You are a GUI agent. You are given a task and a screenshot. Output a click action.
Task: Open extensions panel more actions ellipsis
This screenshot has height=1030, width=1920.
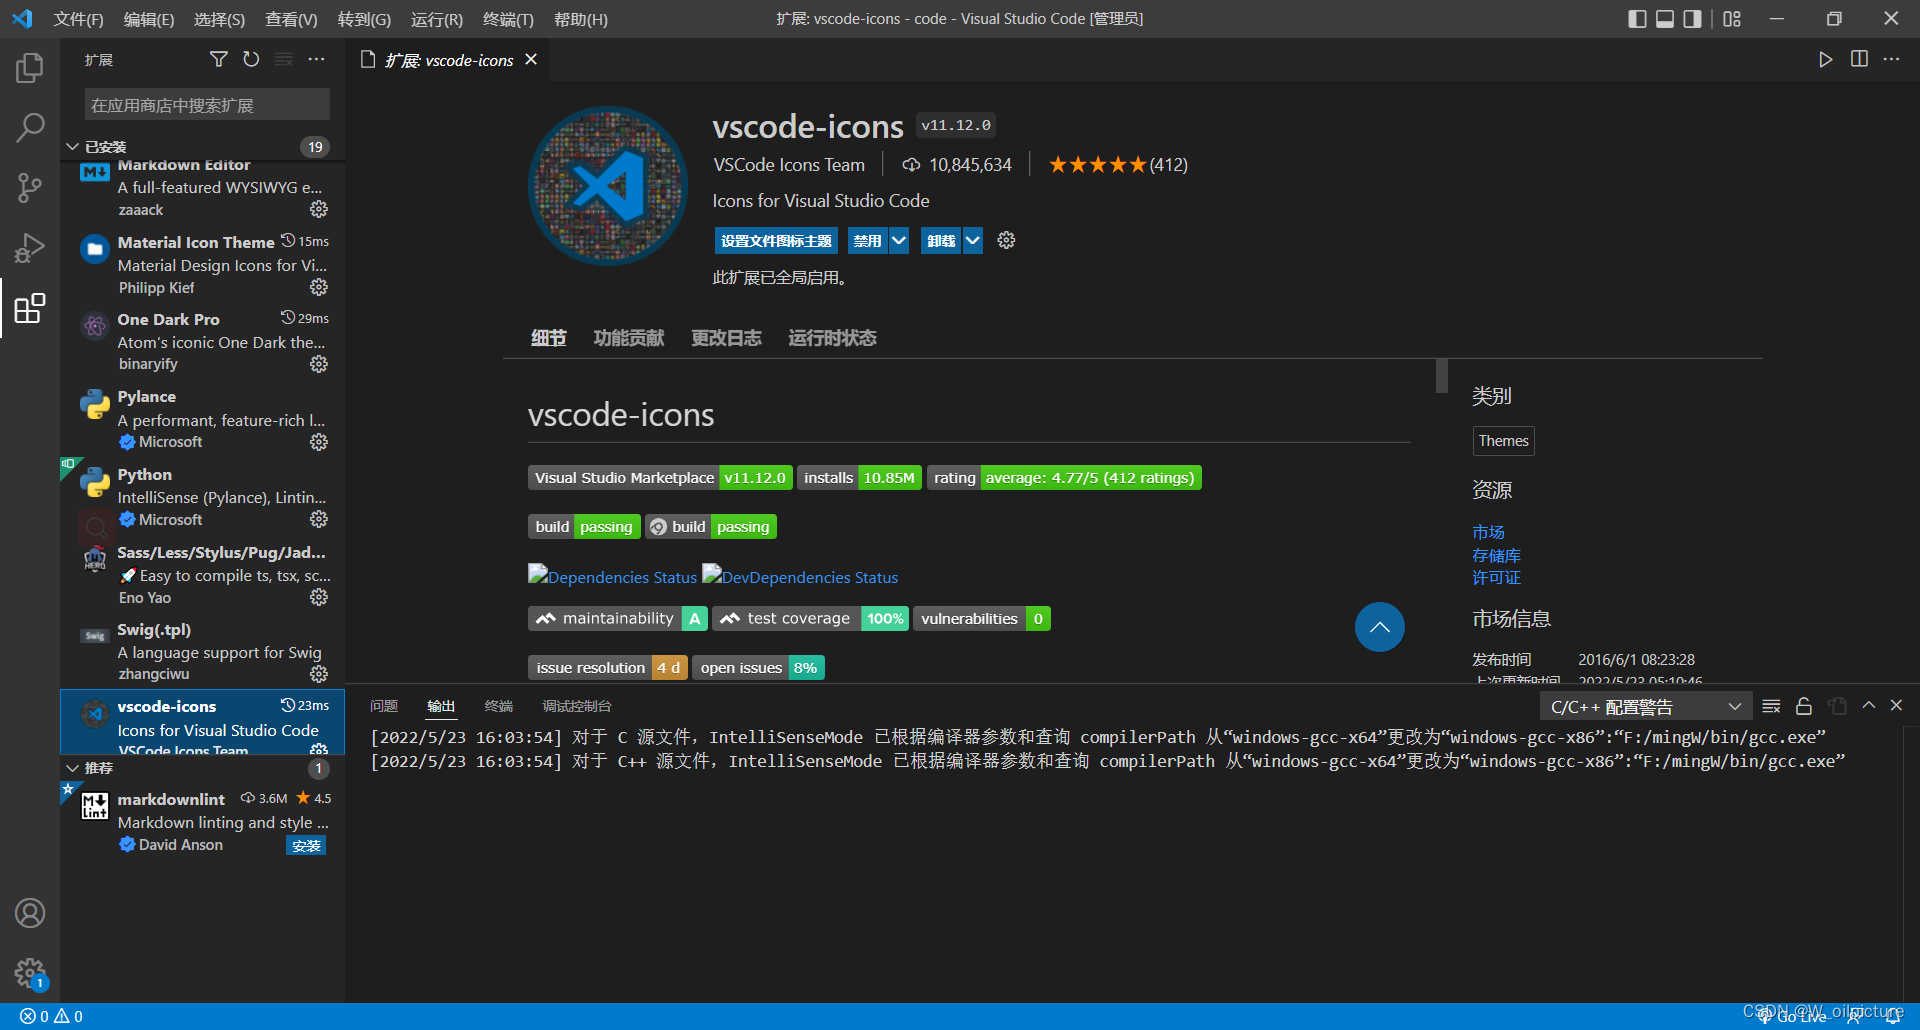point(317,60)
